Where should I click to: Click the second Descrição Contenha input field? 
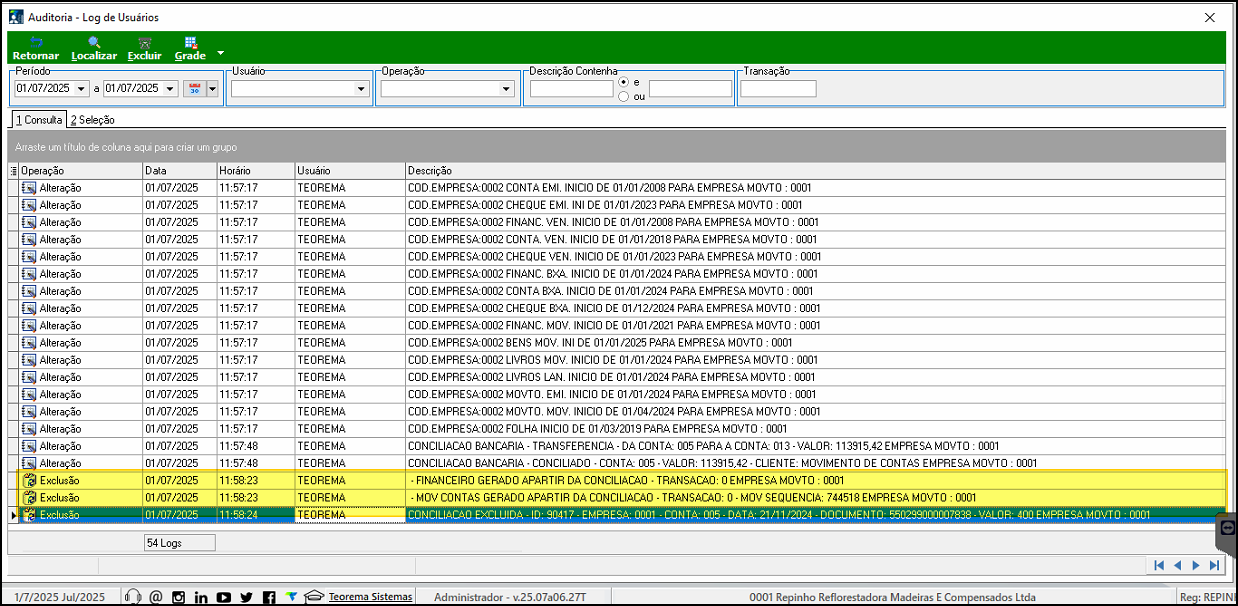(x=690, y=89)
